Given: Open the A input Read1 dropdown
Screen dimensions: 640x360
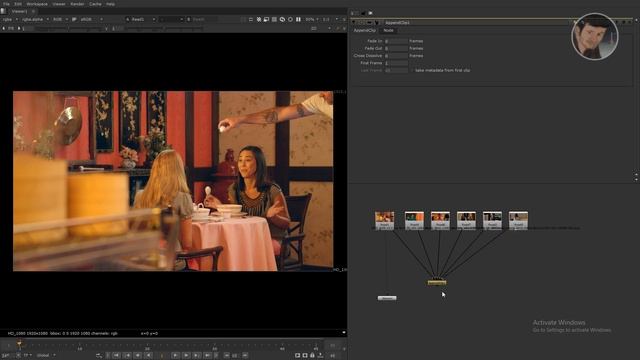Looking at the screenshot, I should pyautogui.click(x=140, y=19).
